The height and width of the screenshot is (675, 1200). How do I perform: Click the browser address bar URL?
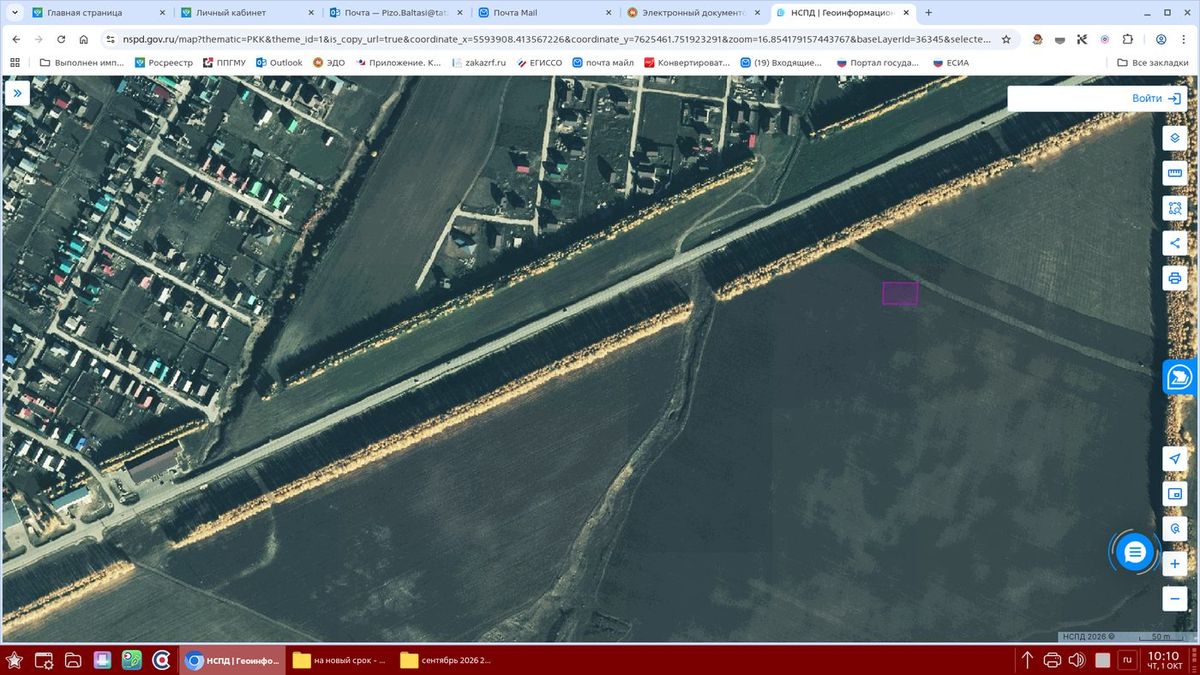tap(548, 39)
